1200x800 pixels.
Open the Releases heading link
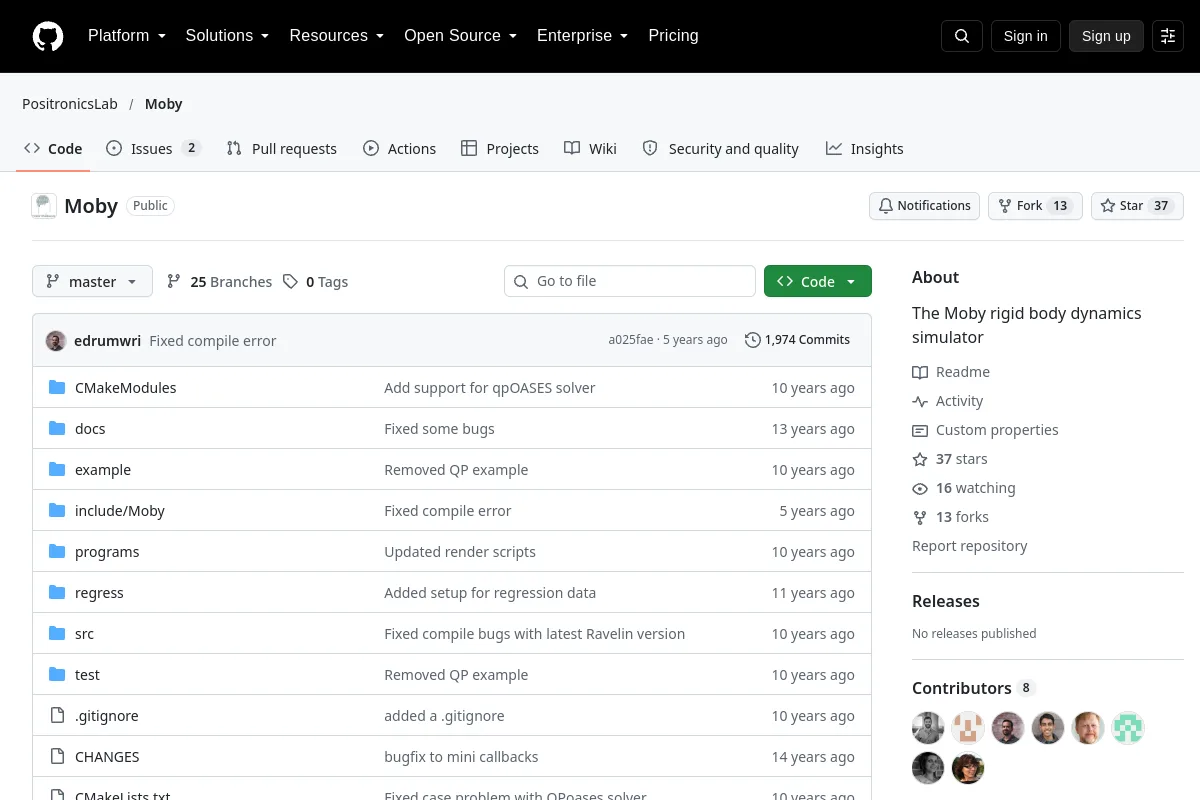tap(946, 601)
